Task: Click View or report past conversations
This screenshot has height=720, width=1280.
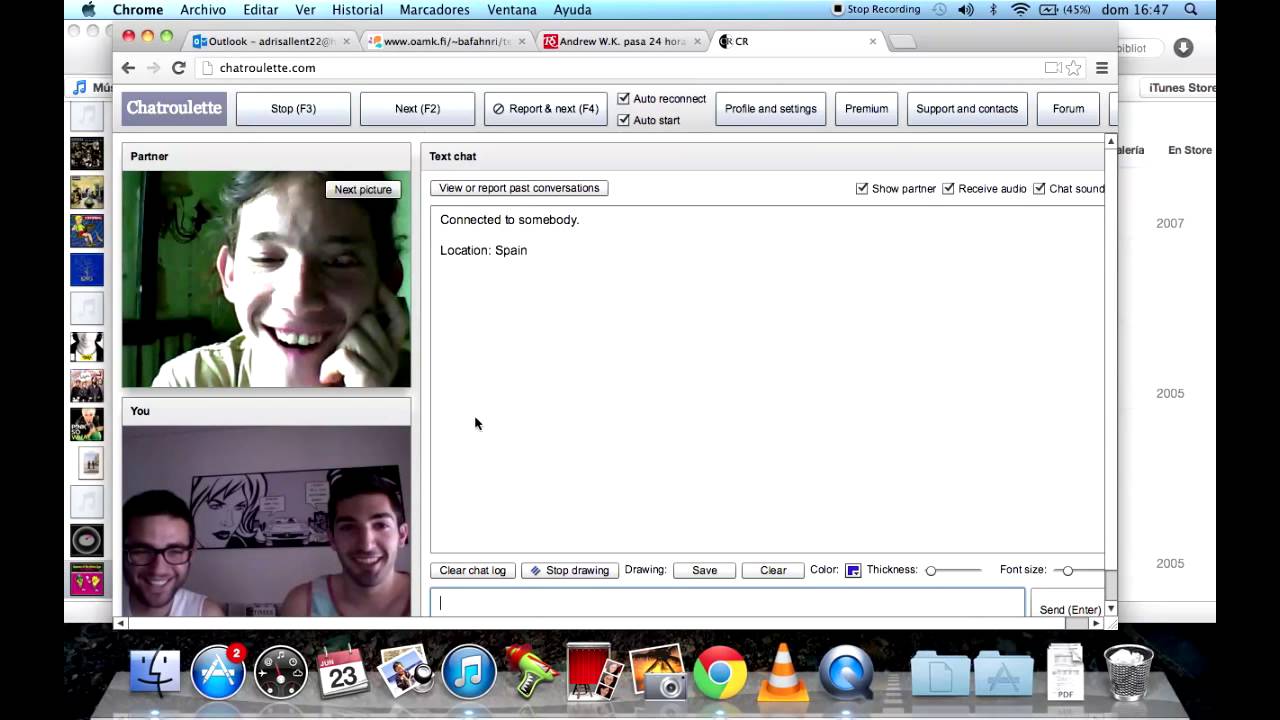Action: [519, 188]
